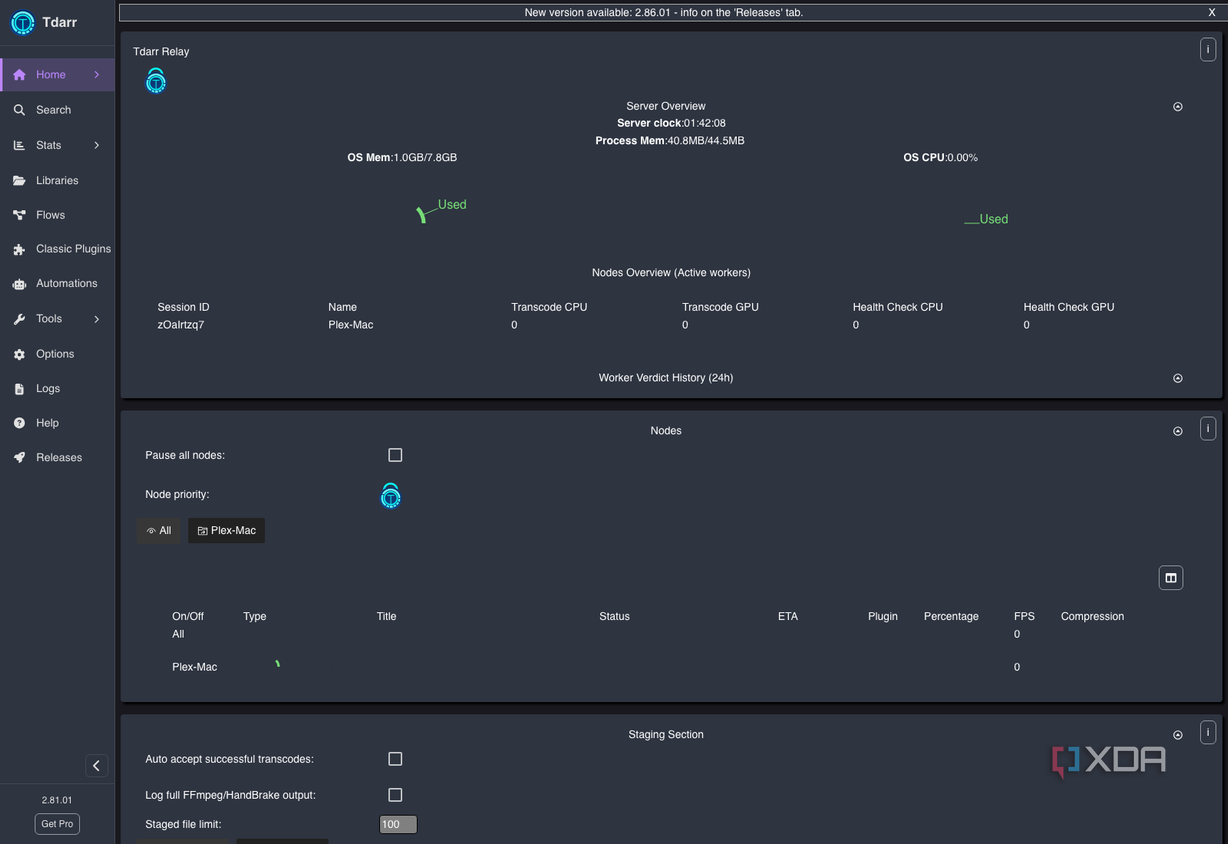Click the Tdarr Relay lock icon

click(155, 81)
